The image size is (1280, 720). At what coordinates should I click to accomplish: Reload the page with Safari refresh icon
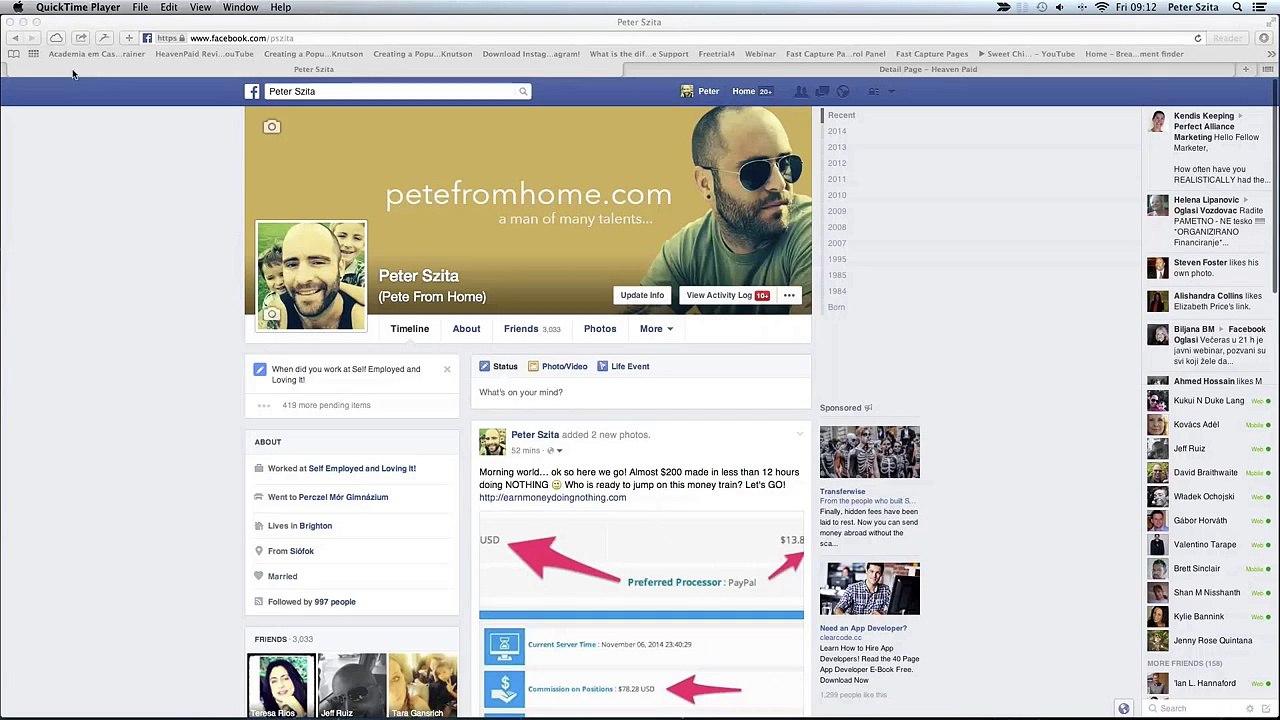coord(1197,38)
